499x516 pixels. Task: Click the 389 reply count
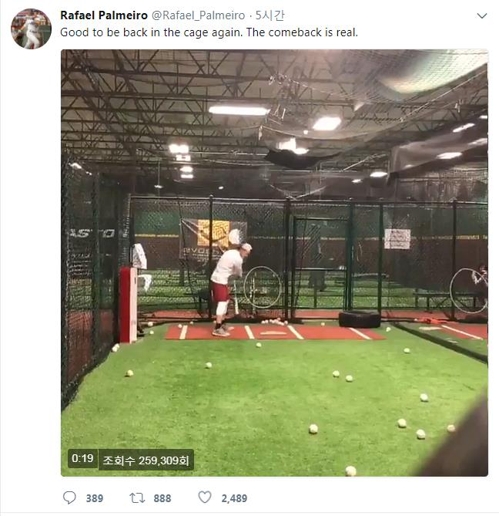click(94, 498)
